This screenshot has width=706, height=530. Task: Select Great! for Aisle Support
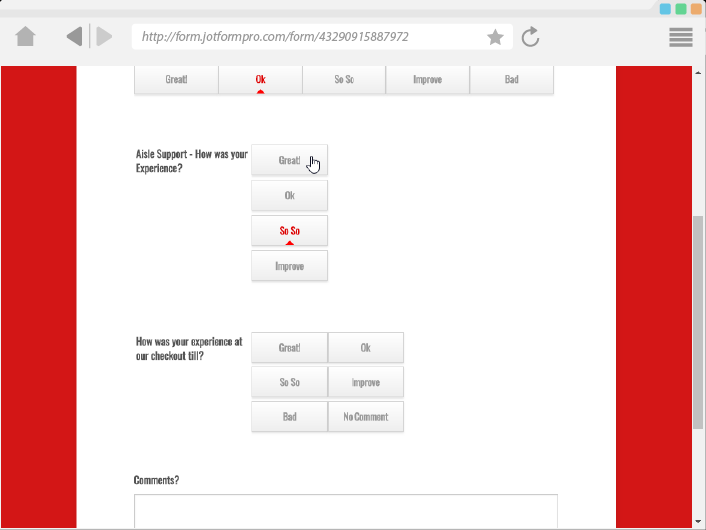[289, 160]
